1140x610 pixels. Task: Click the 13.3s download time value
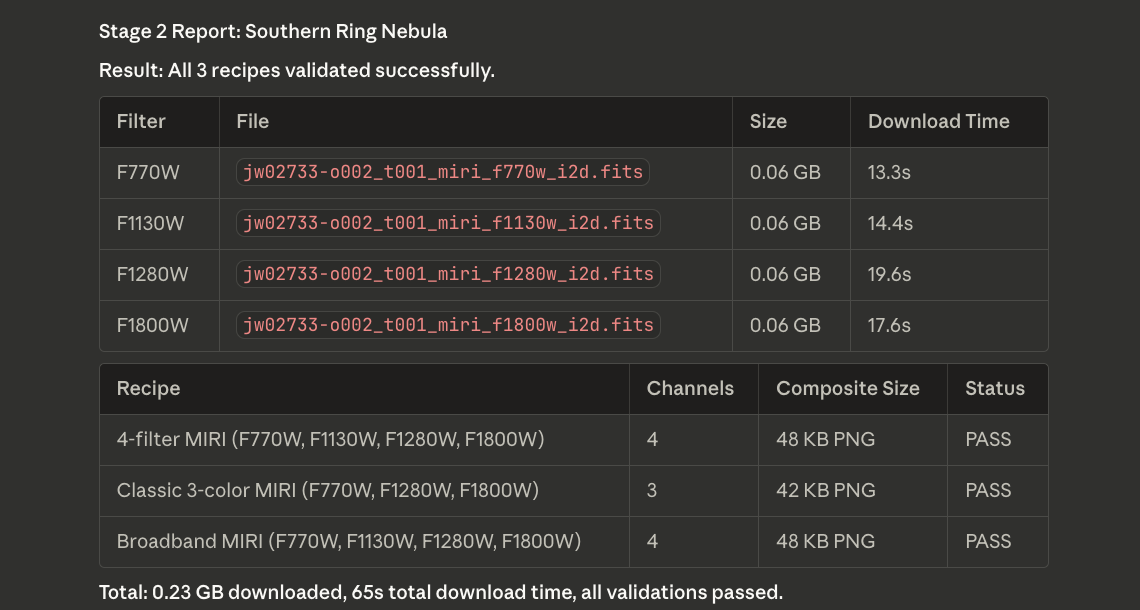(x=889, y=172)
